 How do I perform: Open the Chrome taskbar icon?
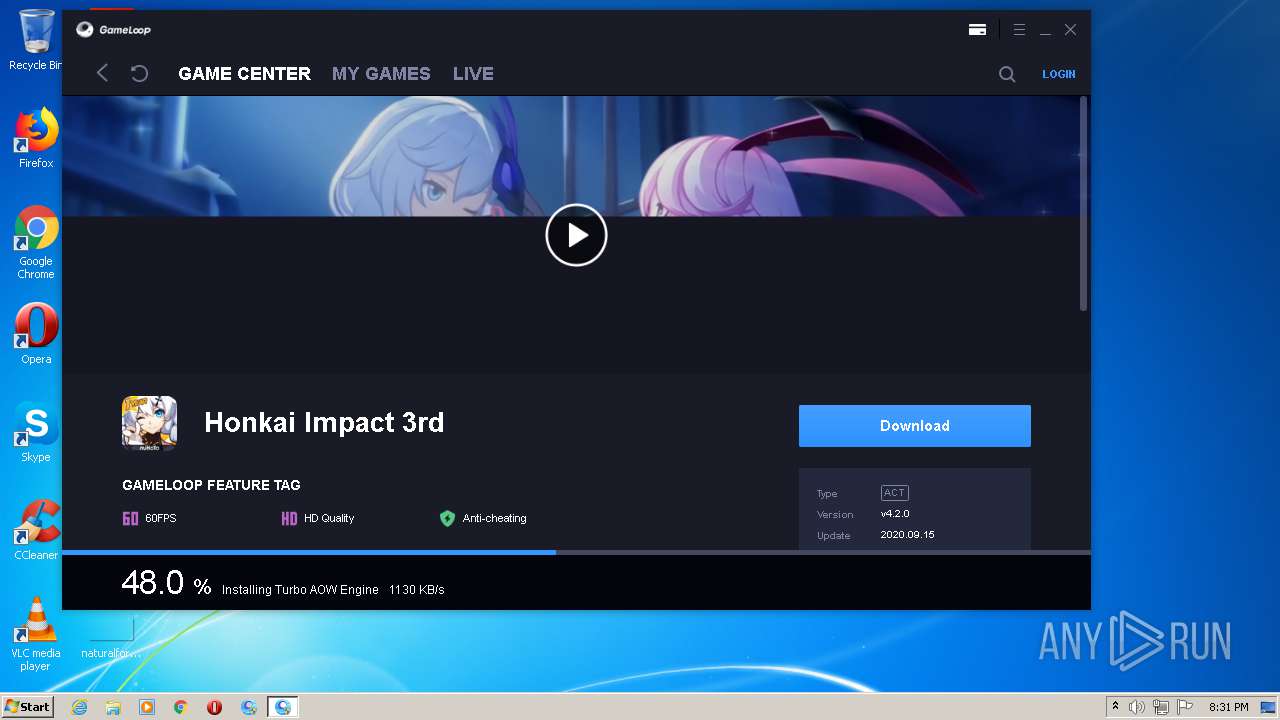(x=181, y=707)
